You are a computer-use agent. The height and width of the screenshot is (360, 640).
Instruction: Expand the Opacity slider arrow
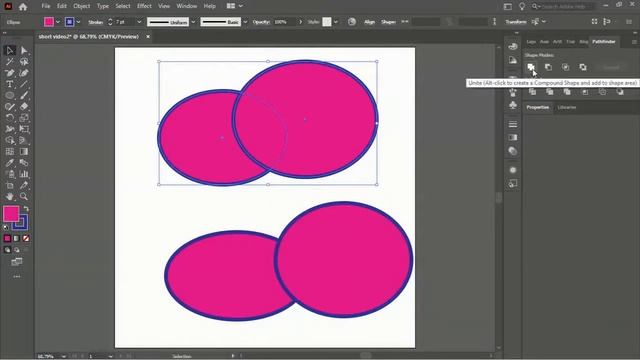(x=301, y=22)
